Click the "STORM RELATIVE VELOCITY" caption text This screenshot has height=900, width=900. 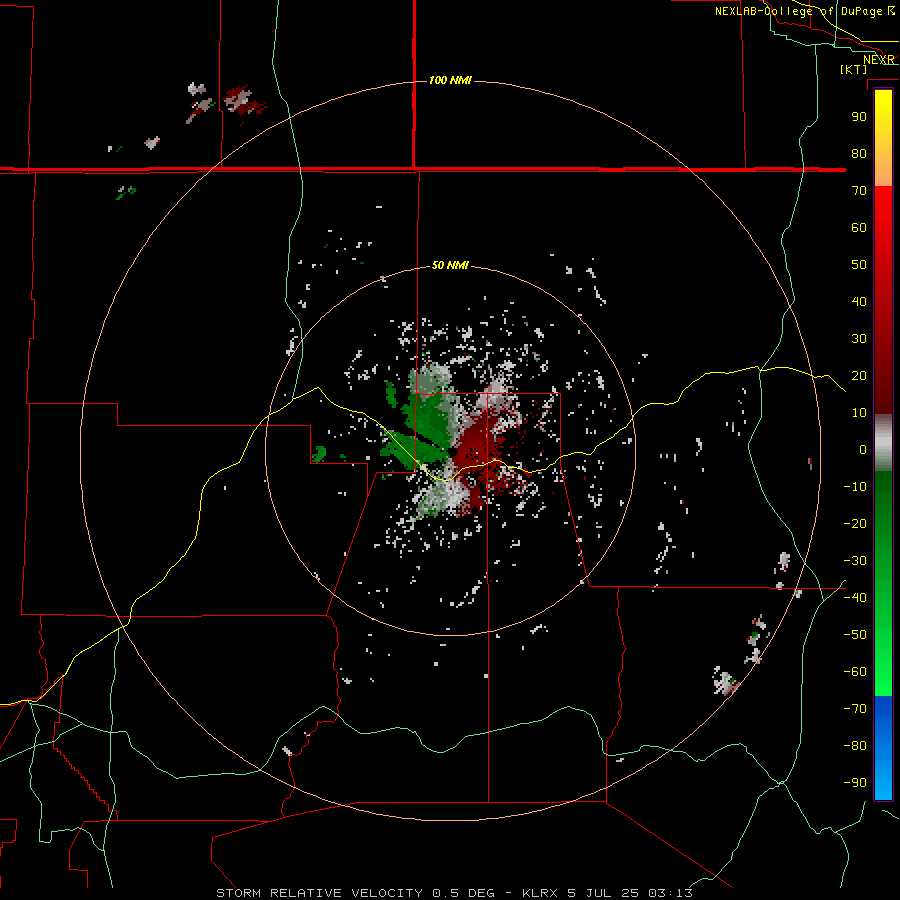click(319, 893)
